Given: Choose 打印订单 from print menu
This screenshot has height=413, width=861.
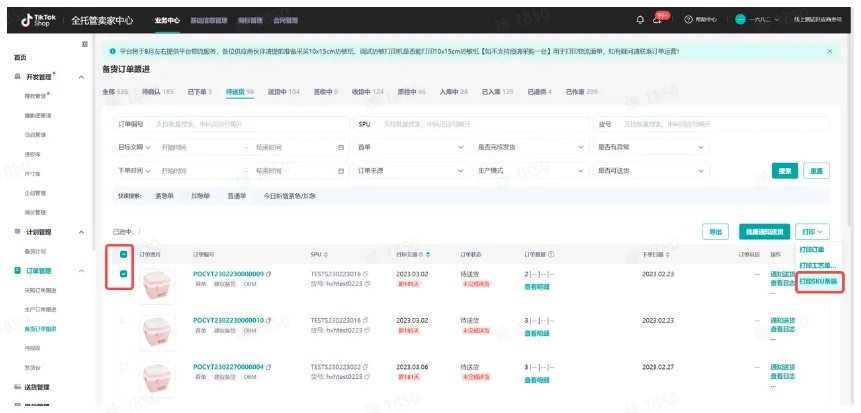Looking at the screenshot, I should coord(812,249).
